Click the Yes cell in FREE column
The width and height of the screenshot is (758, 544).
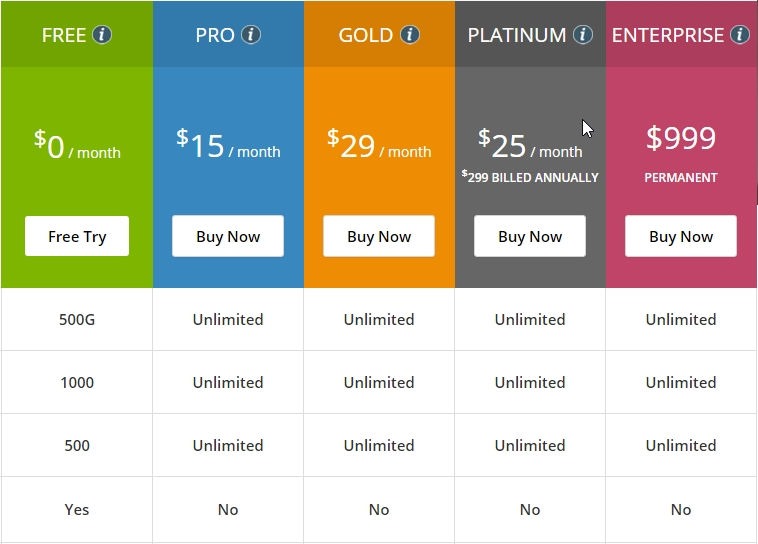pyautogui.click(x=77, y=510)
